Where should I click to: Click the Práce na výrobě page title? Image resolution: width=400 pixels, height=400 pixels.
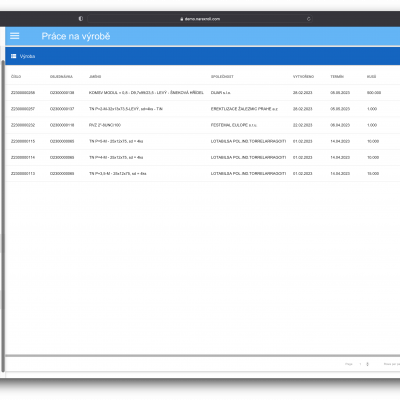pos(76,36)
